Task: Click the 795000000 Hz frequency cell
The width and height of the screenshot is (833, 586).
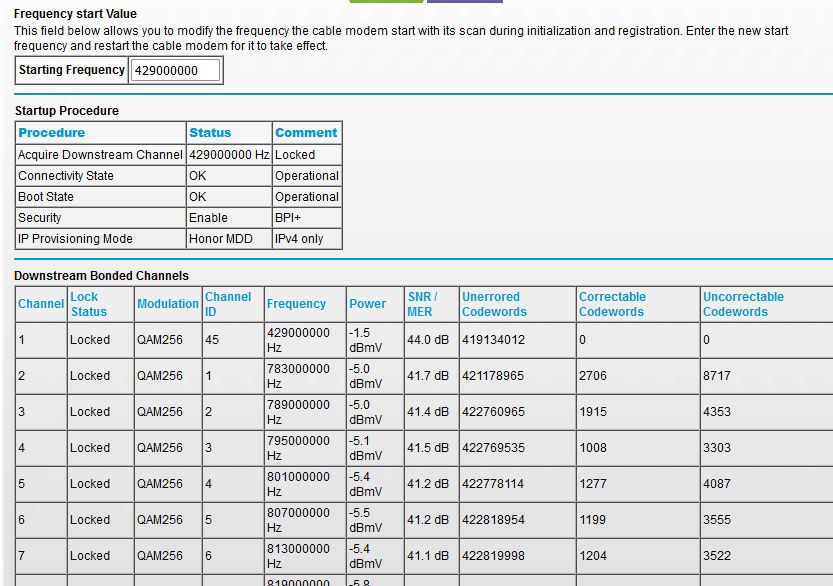Action: tap(305, 448)
